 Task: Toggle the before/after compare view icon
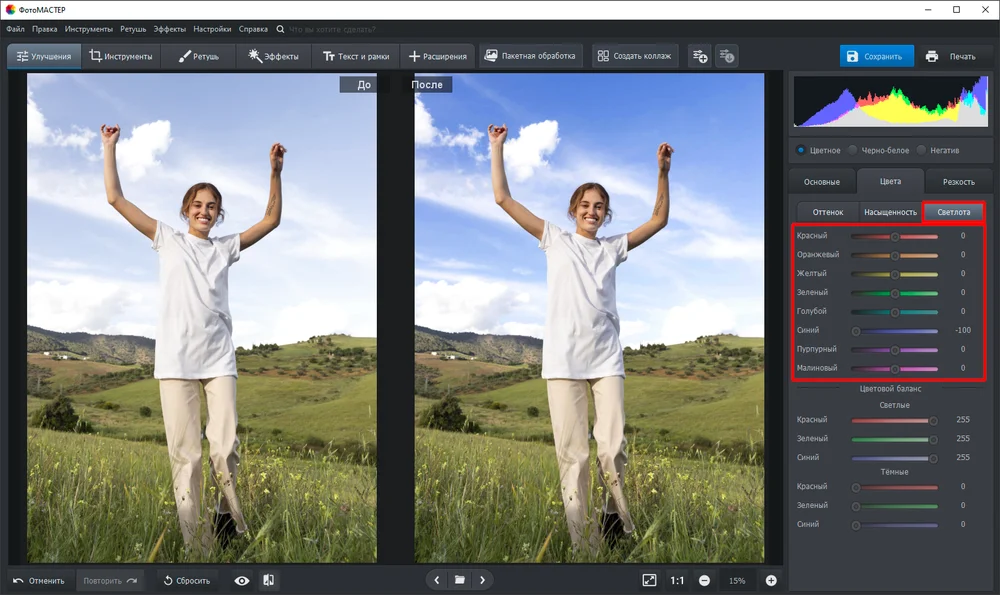pyautogui.click(x=268, y=580)
